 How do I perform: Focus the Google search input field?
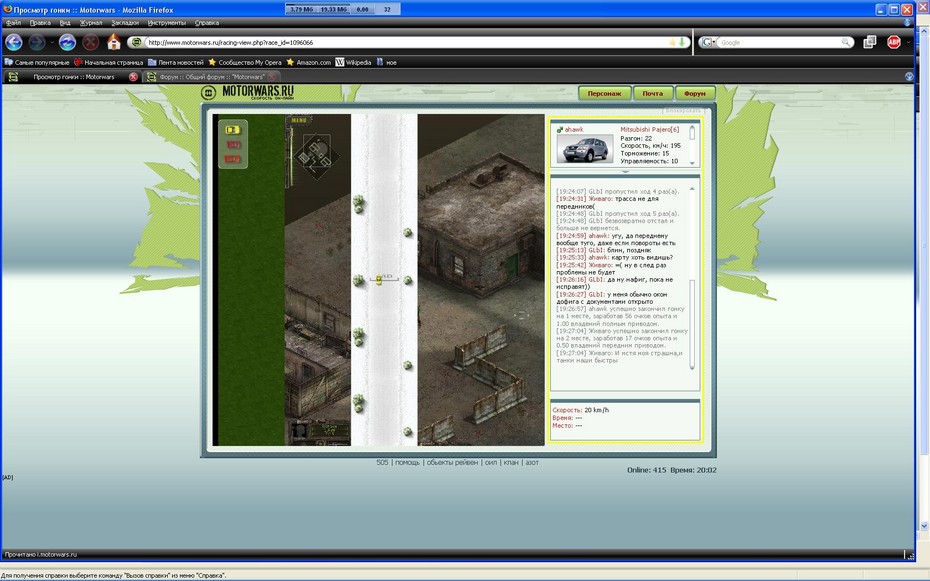778,42
